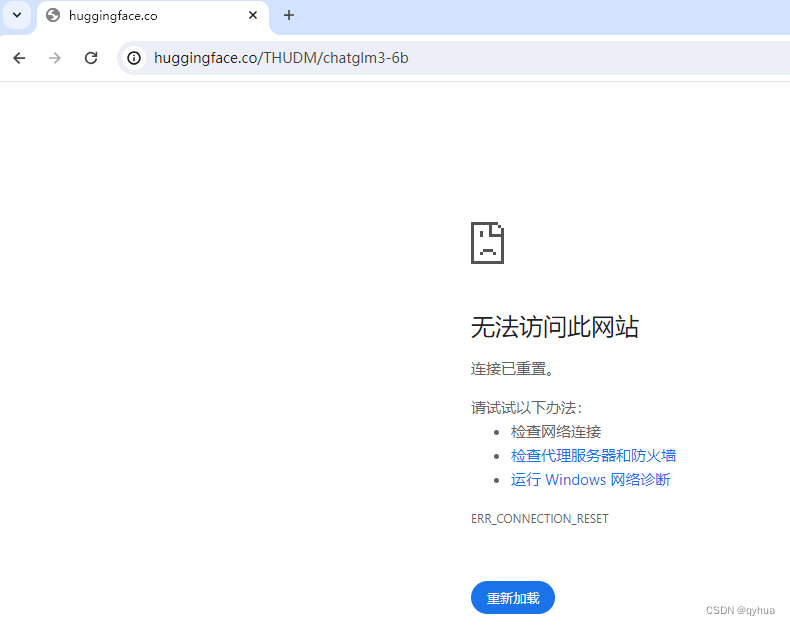This screenshot has width=790, height=625.
Task: Focus the address bar with huggingface.co URL
Action: (x=453, y=58)
